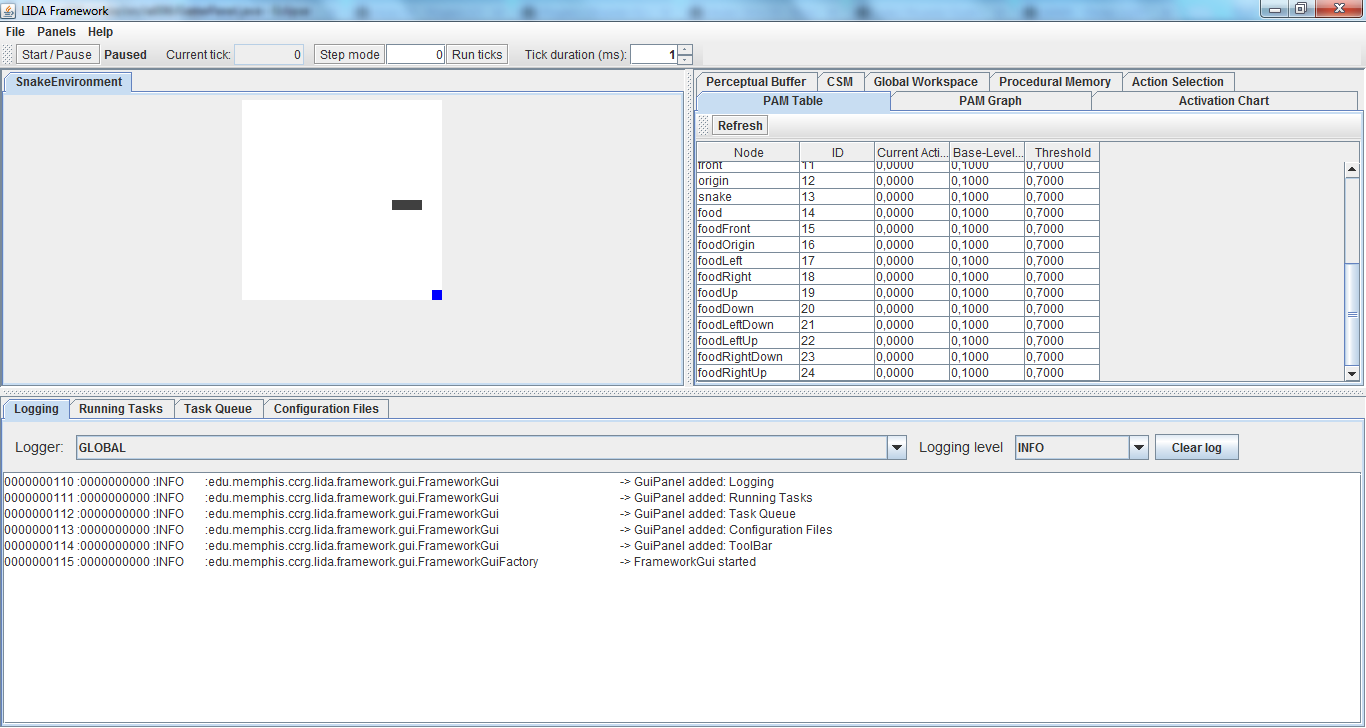Click the Step mode ticks input field
This screenshot has width=1366, height=728.
coord(415,55)
